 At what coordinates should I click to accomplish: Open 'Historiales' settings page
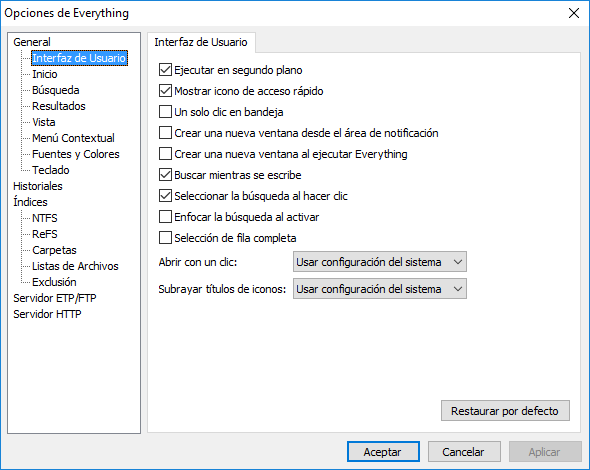pos(38,186)
